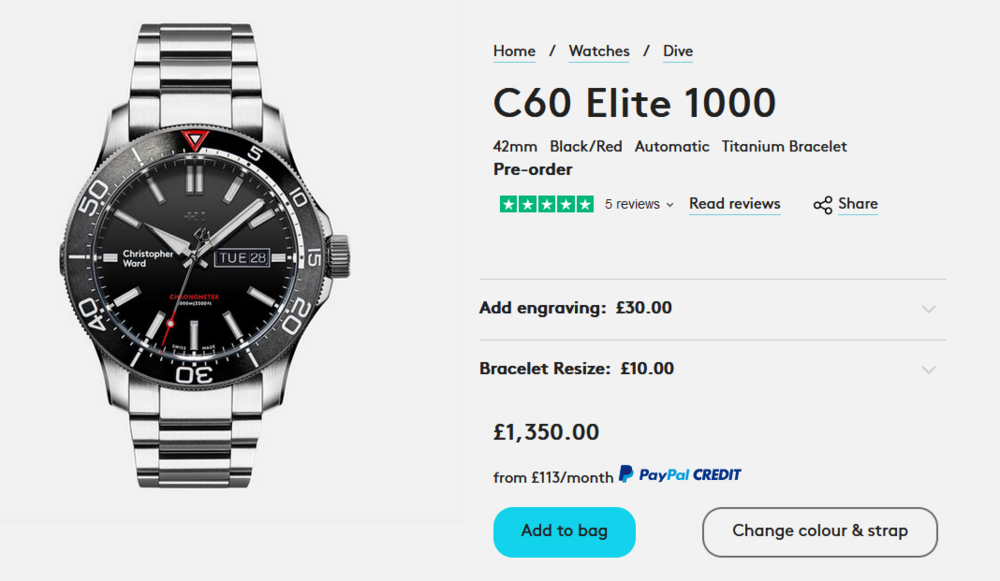
Task: Open the Read reviews link
Action: pos(734,204)
